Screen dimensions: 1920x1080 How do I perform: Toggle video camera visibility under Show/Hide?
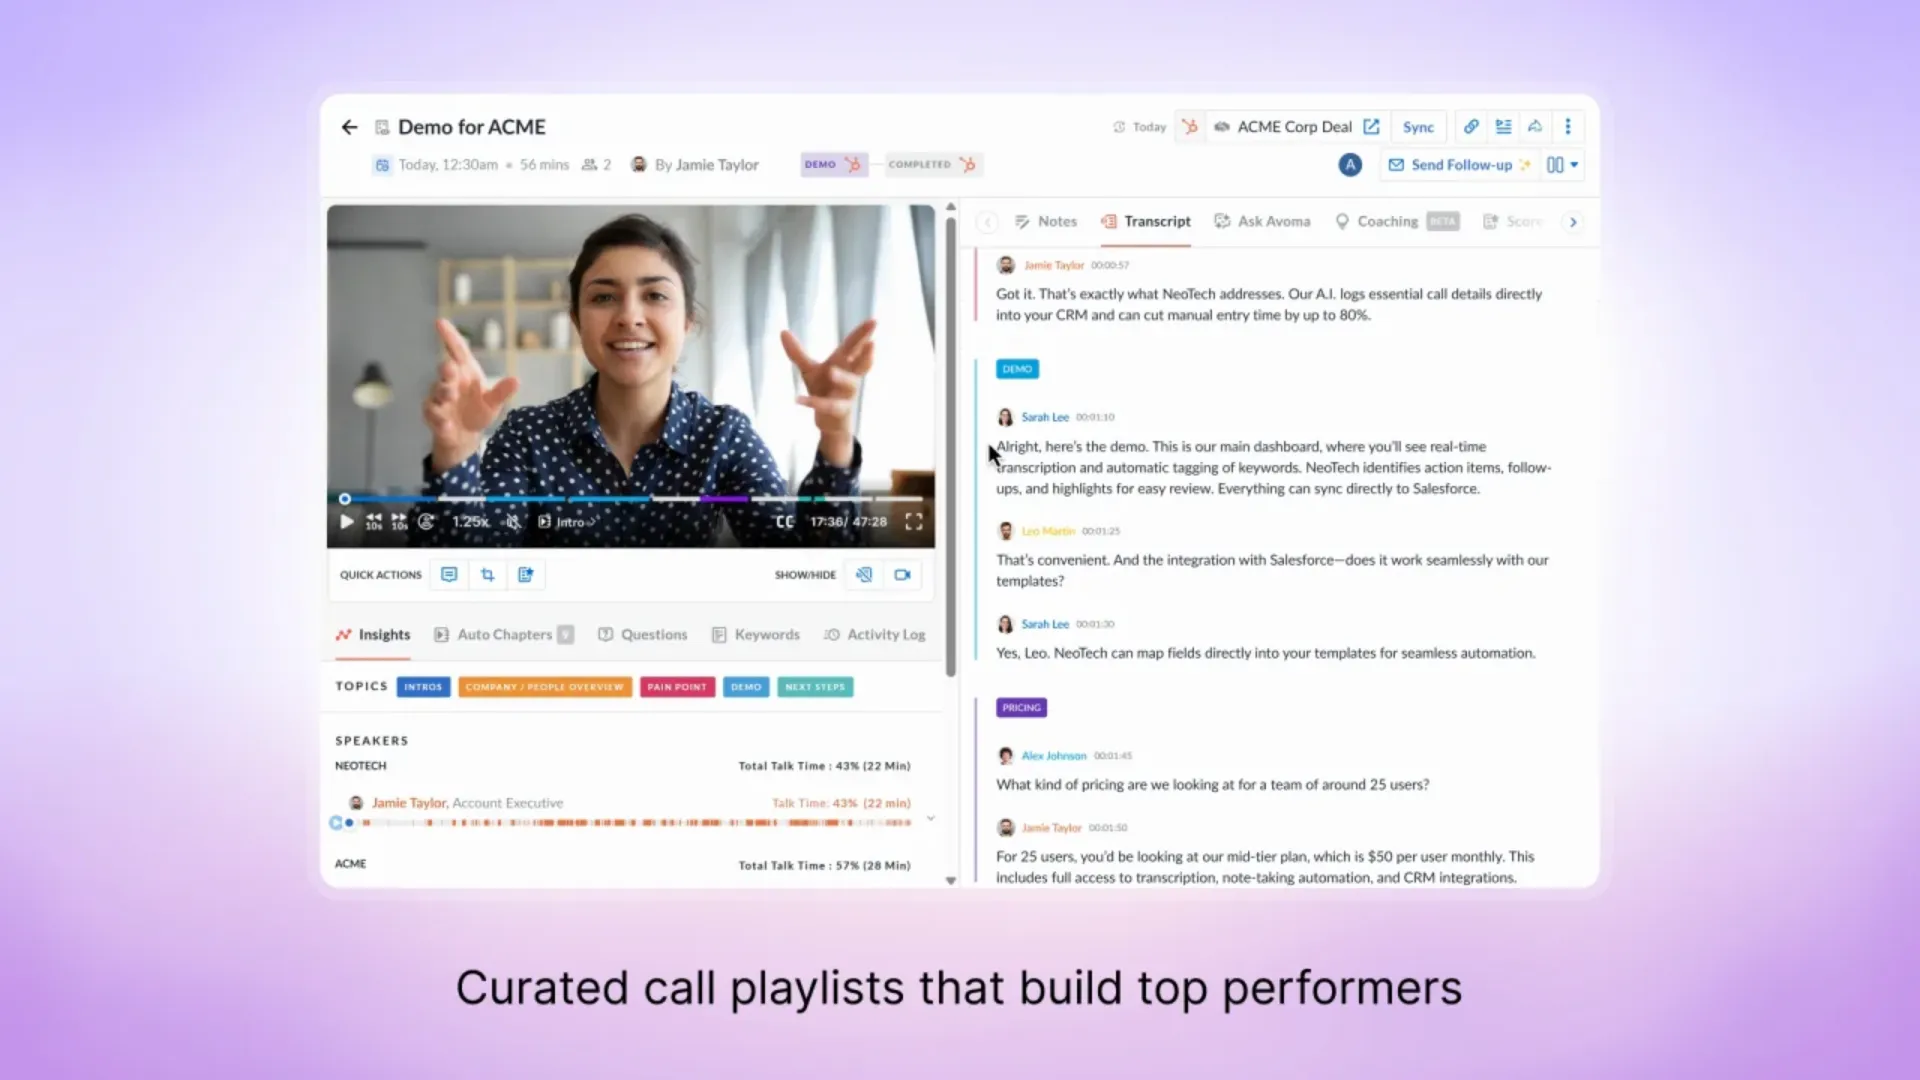[x=902, y=575]
